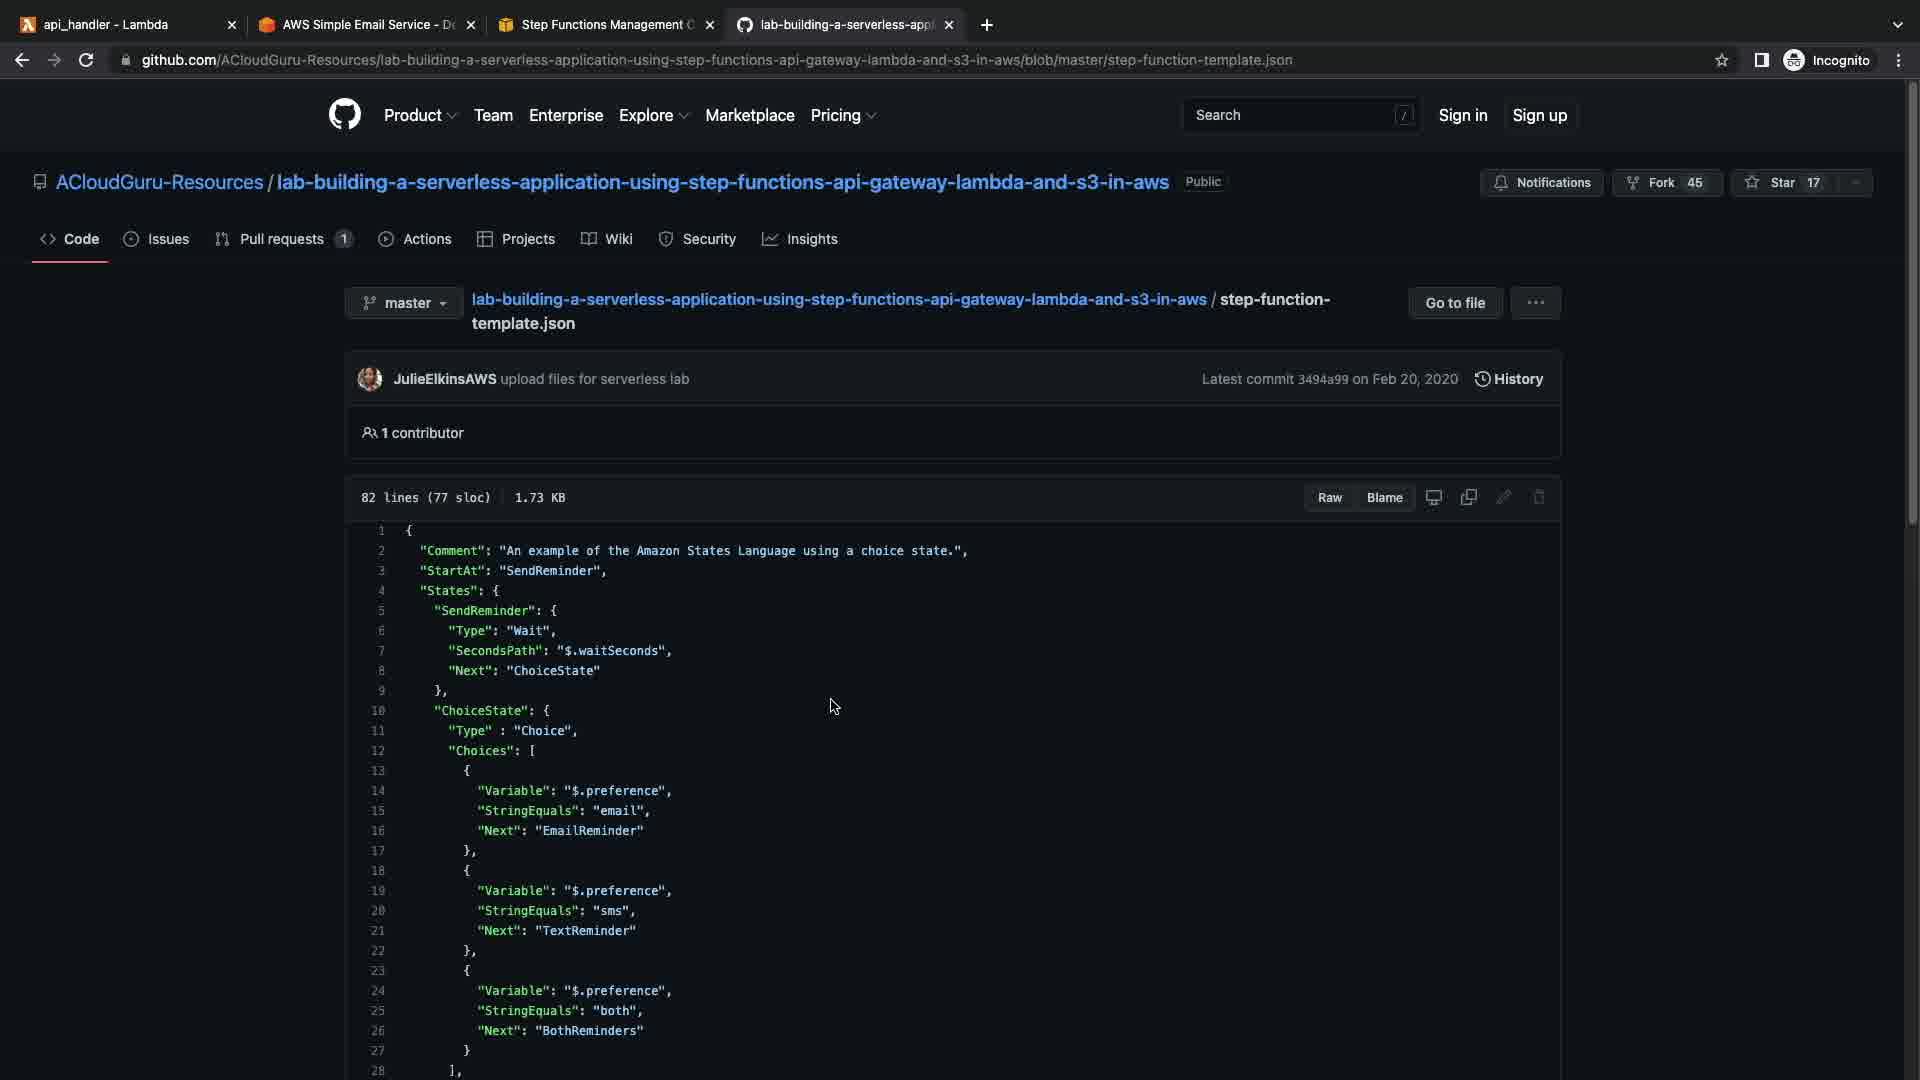Bookmark this page with star icon
This screenshot has width=1920, height=1080.
point(1721,60)
